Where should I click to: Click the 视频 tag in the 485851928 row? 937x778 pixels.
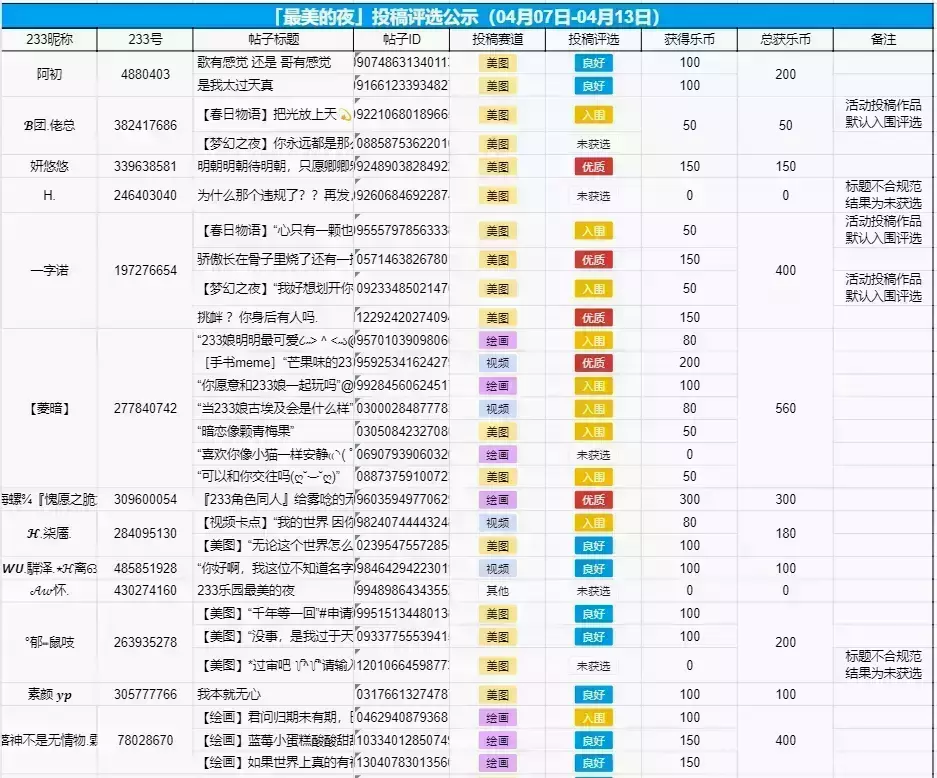click(497, 569)
